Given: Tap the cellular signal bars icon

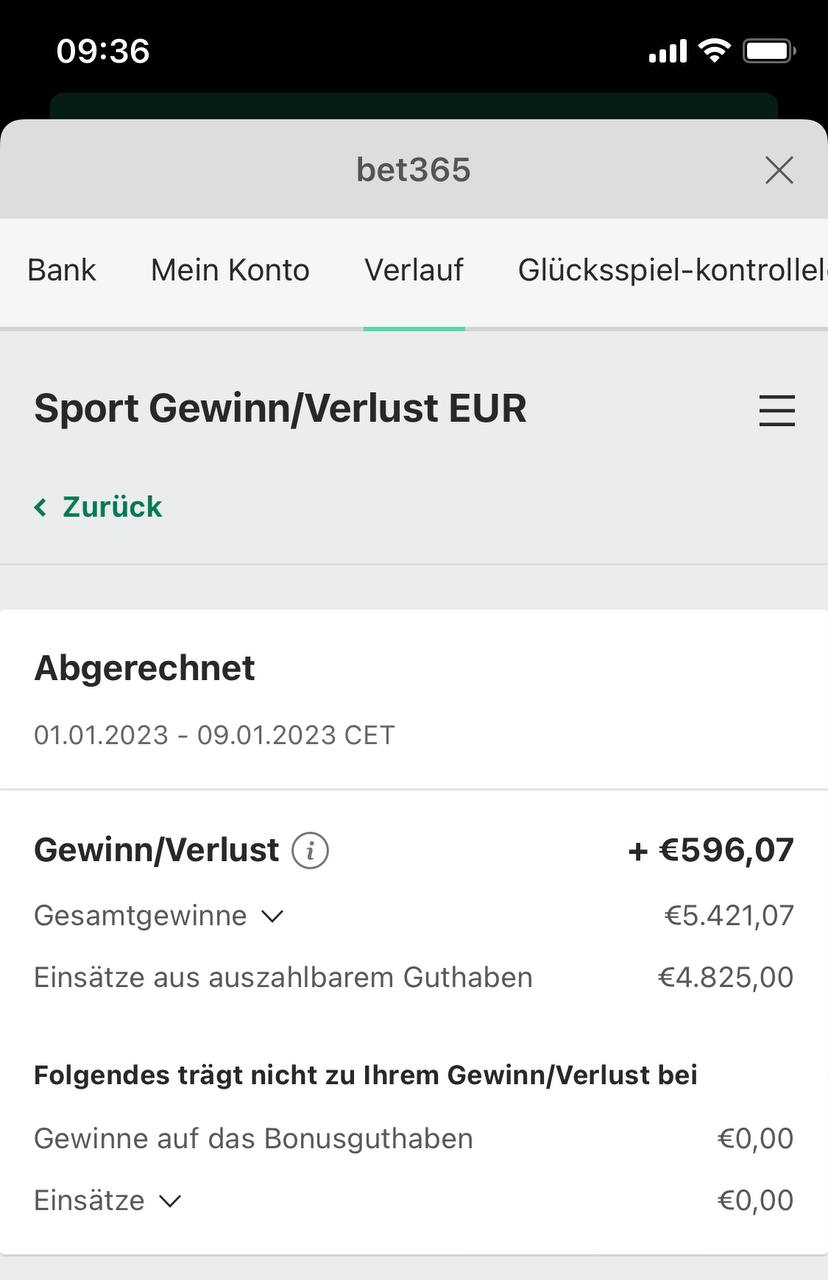Looking at the screenshot, I should [668, 51].
